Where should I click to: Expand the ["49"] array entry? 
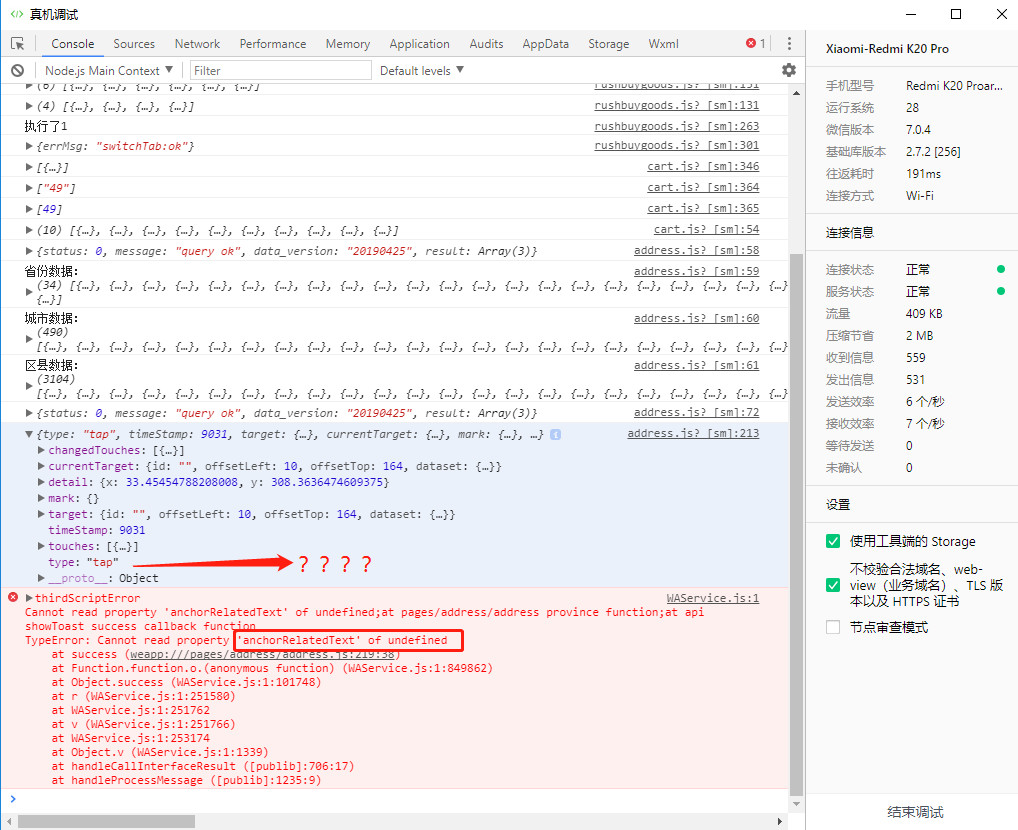click(29, 188)
